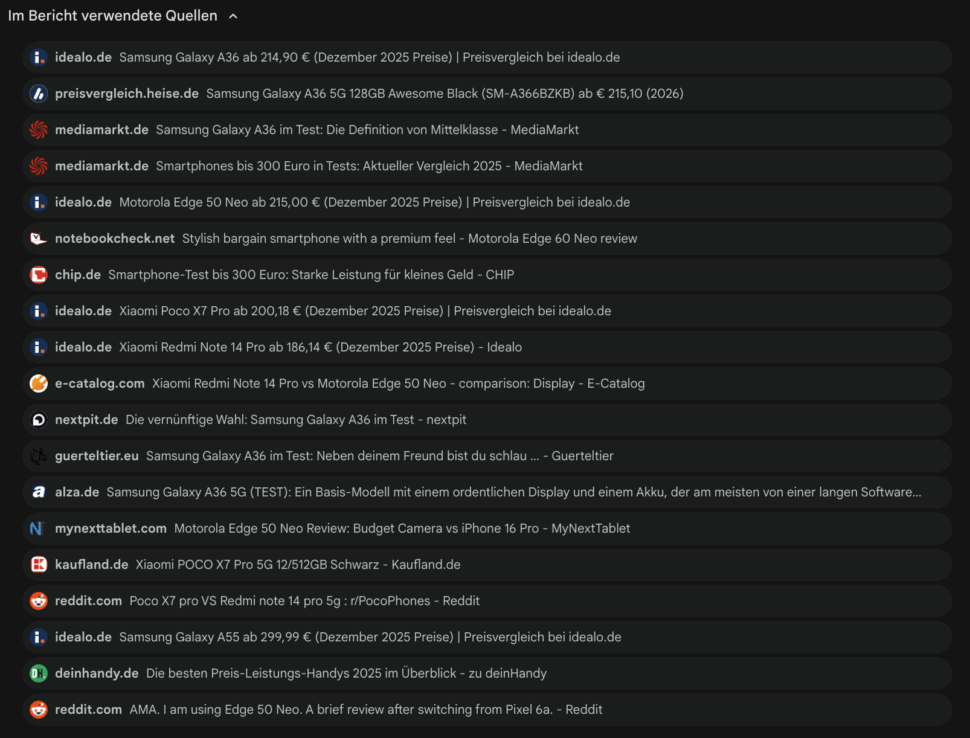Screen dimensions: 970x738
Task: Click the notebookcheck.net favicon
Action: (x=38, y=239)
